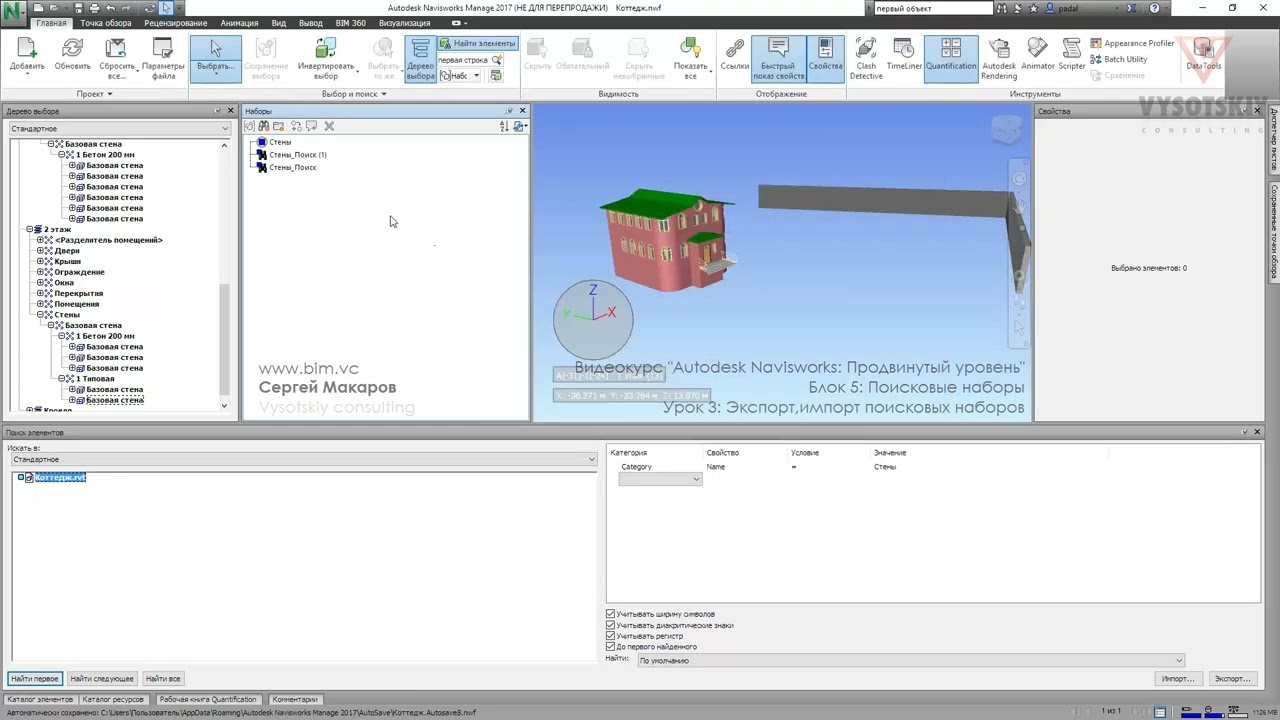Open the TimeLiner tool
This screenshot has height=720, width=1280.
click(904, 55)
